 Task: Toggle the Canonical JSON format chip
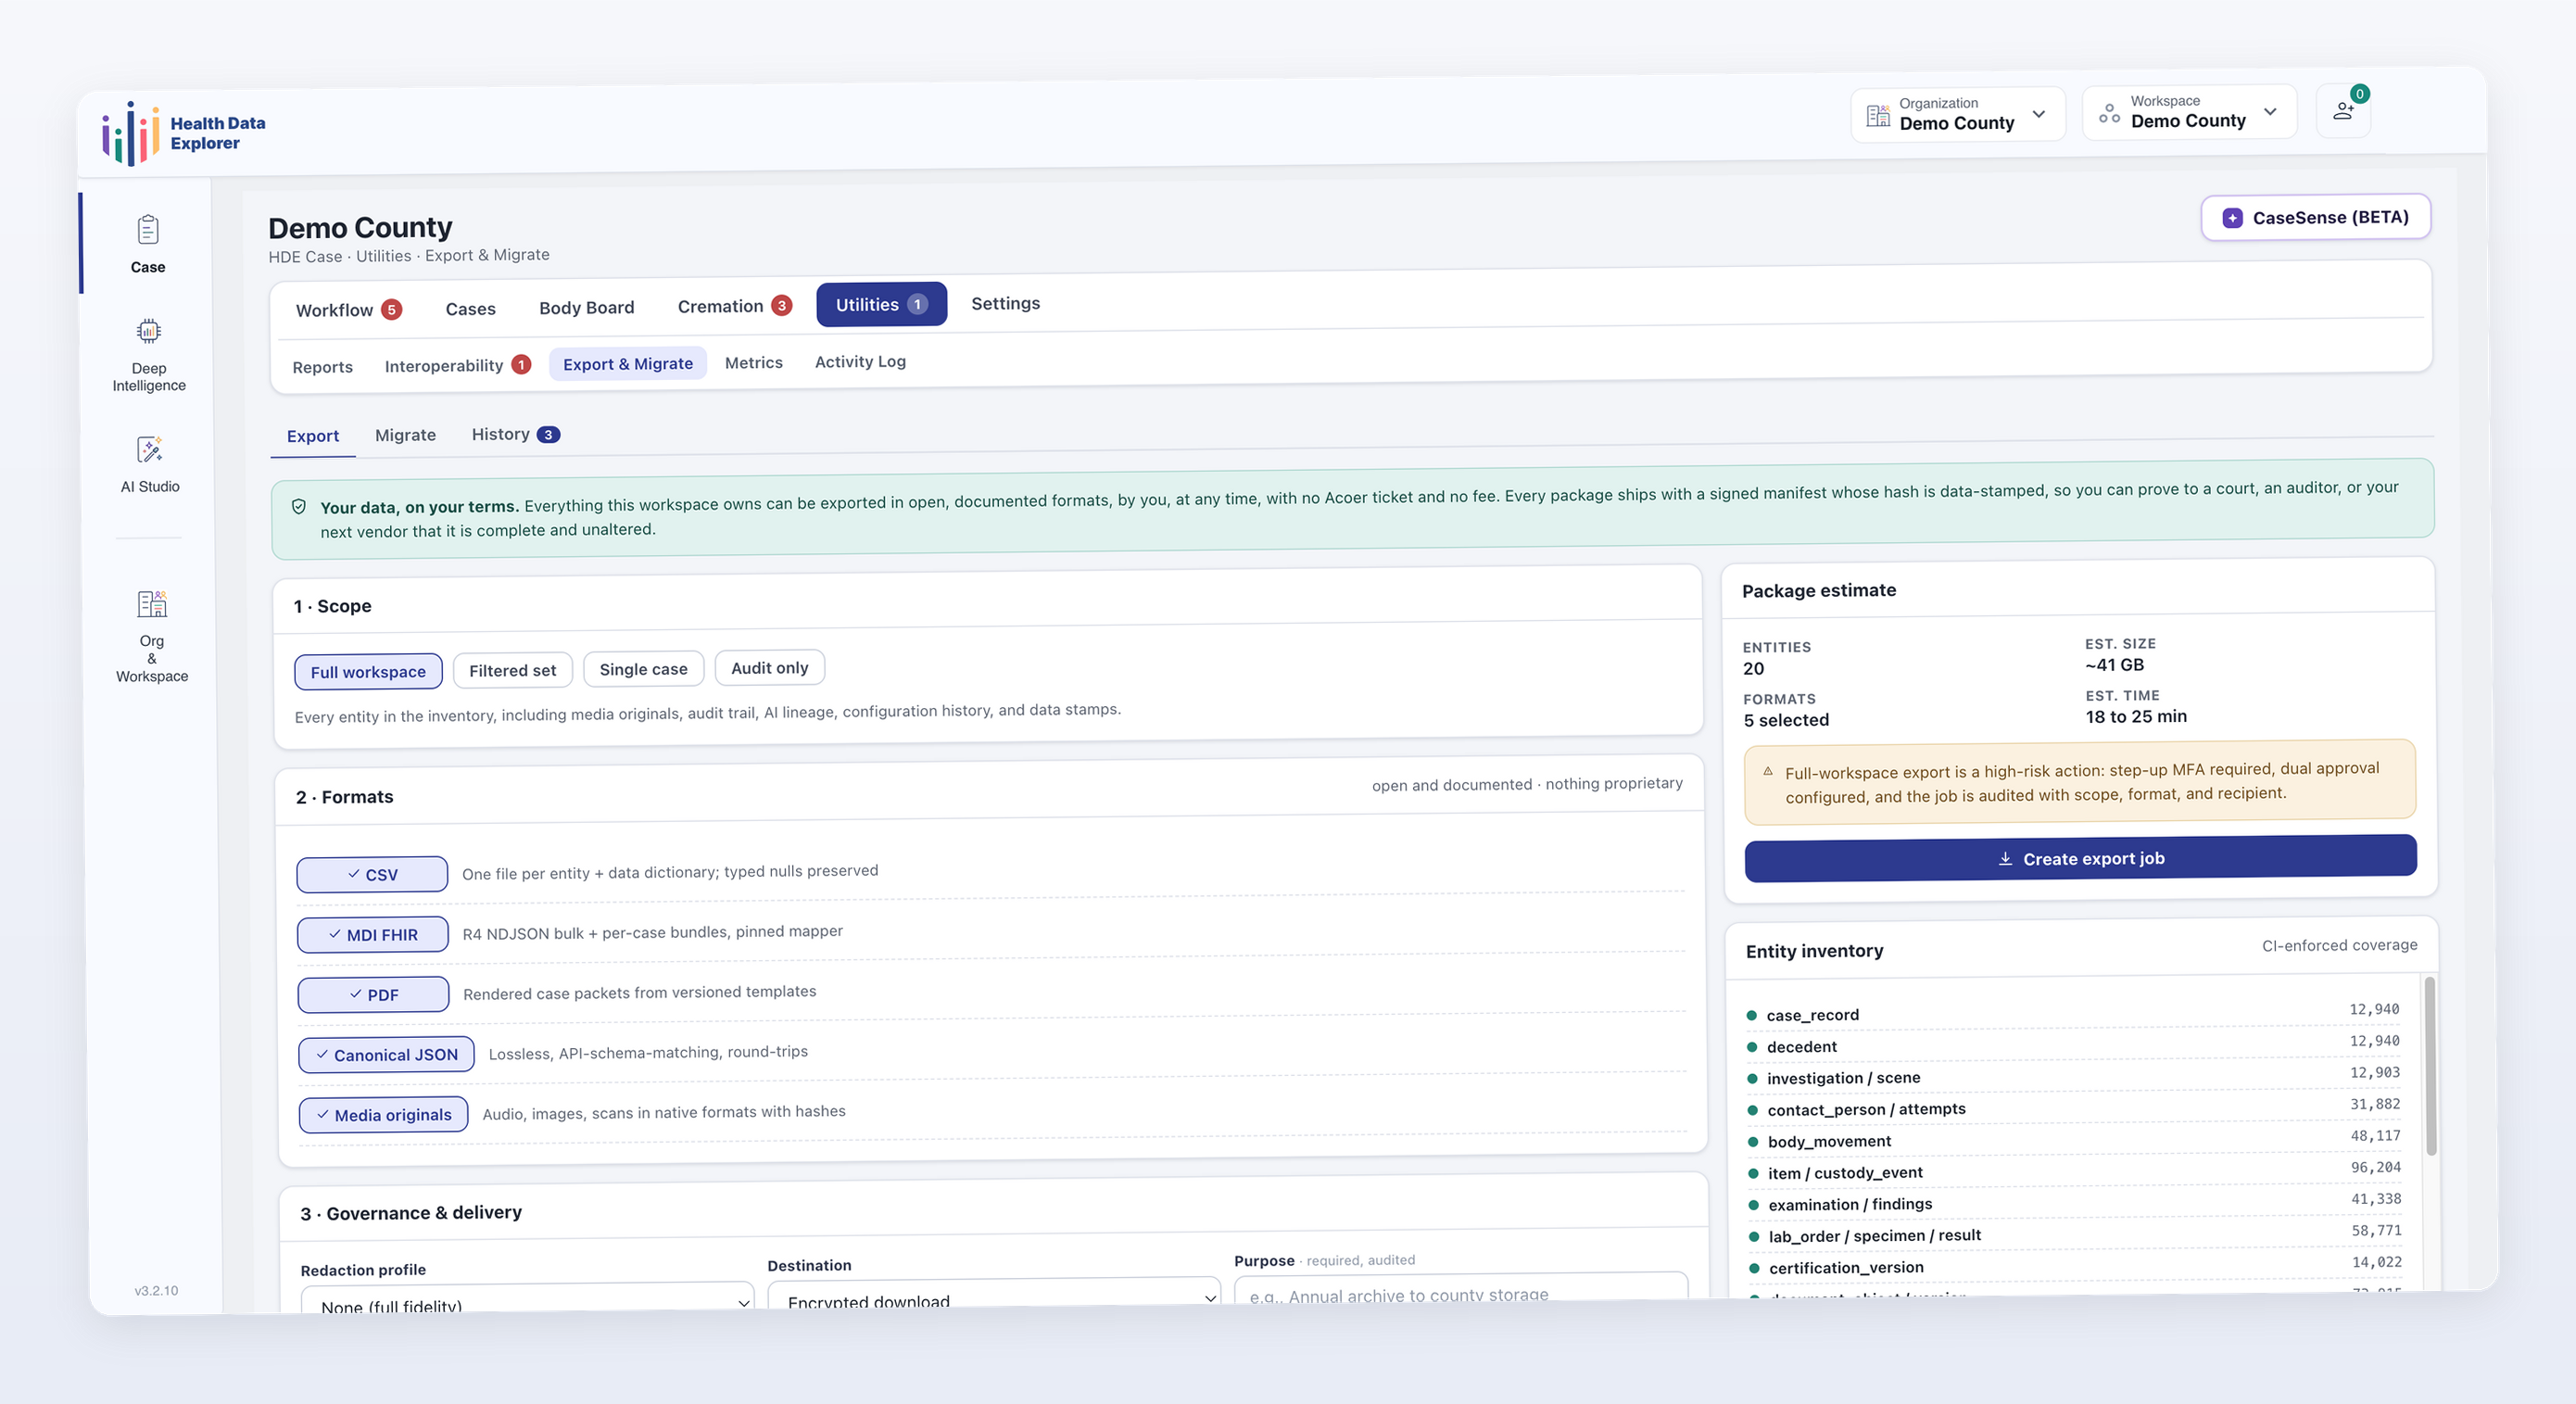pyautogui.click(x=386, y=1054)
